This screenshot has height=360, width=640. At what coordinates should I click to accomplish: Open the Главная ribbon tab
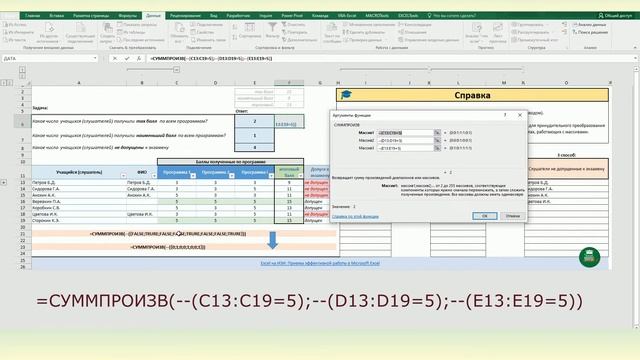tap(32, 16)
